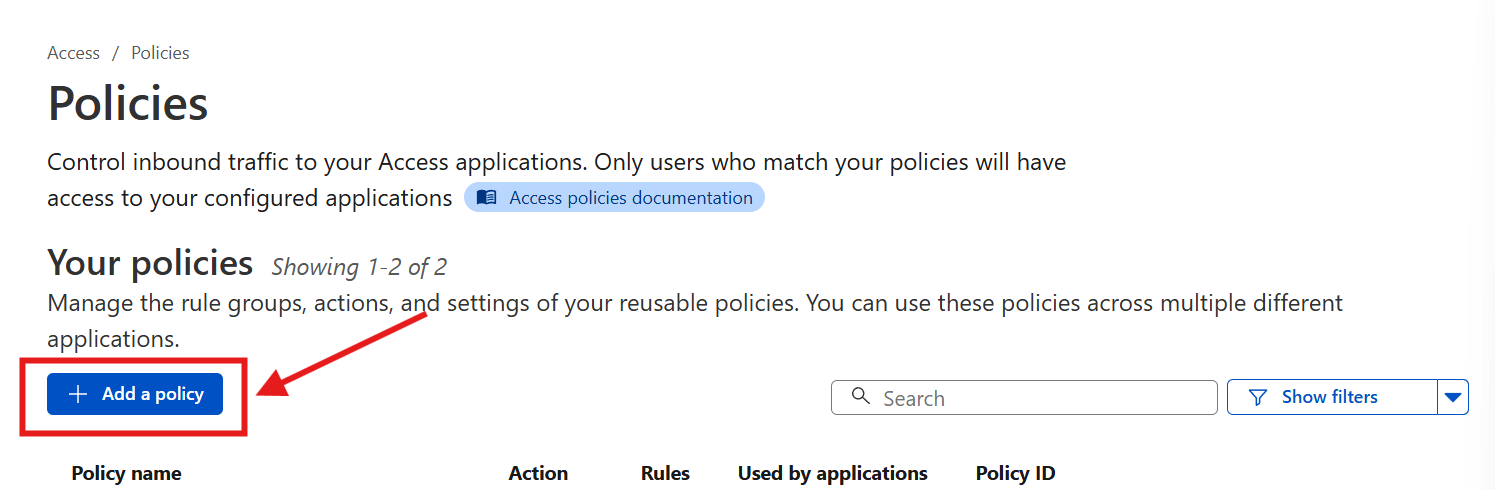Click the main Policies page heading
The height and width of the screenshot is (490, 1495).
tap(128, 103)
